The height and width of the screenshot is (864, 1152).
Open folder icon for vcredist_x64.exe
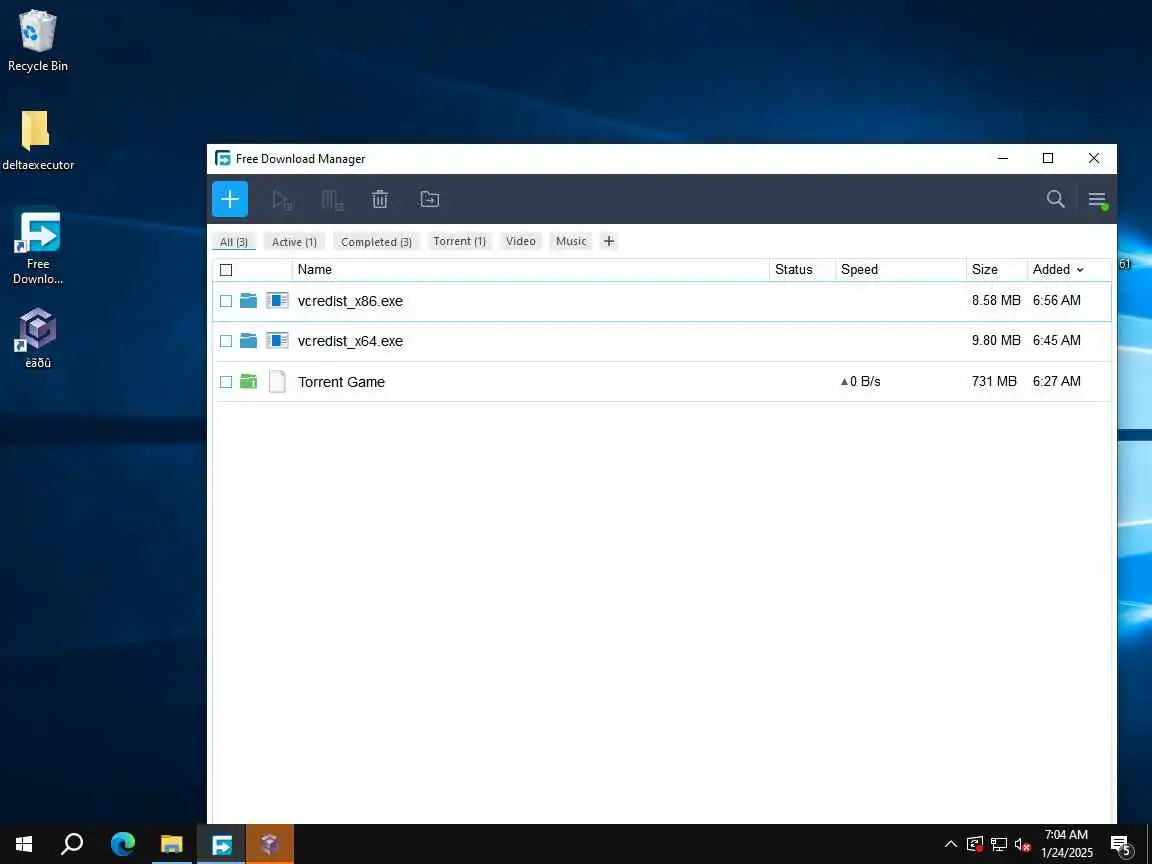coord(248,341)
